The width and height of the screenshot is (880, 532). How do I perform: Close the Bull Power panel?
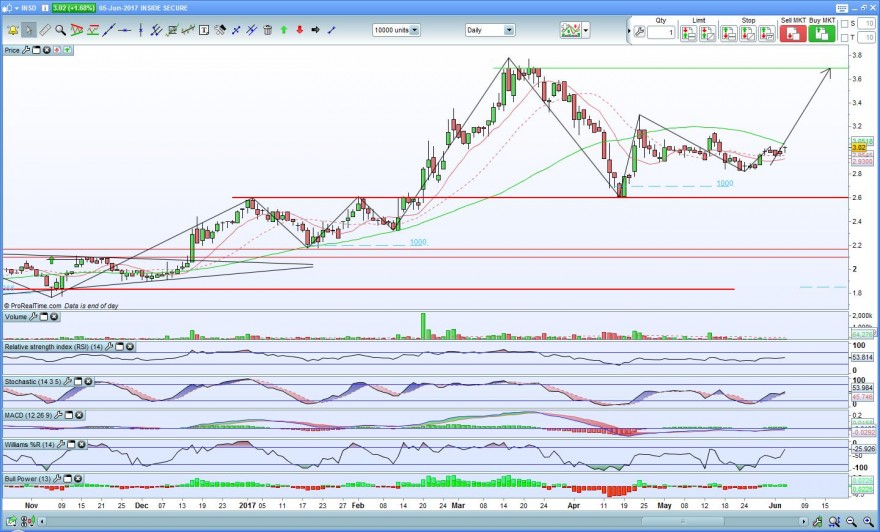[78, 479]
